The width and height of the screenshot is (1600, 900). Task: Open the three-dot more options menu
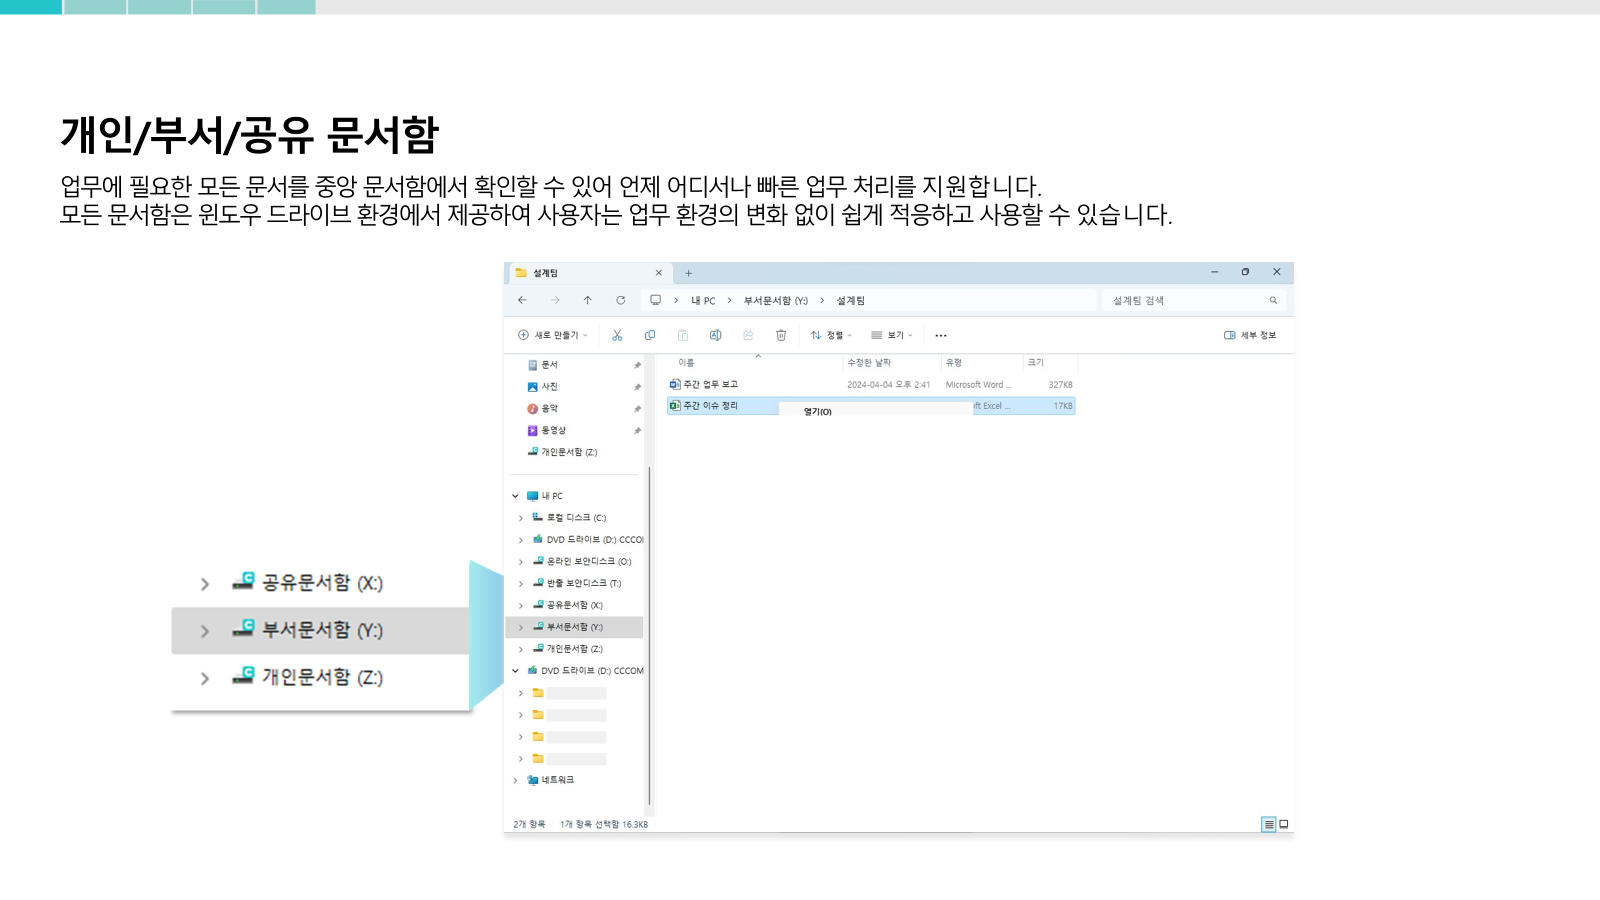click(941, 336)
